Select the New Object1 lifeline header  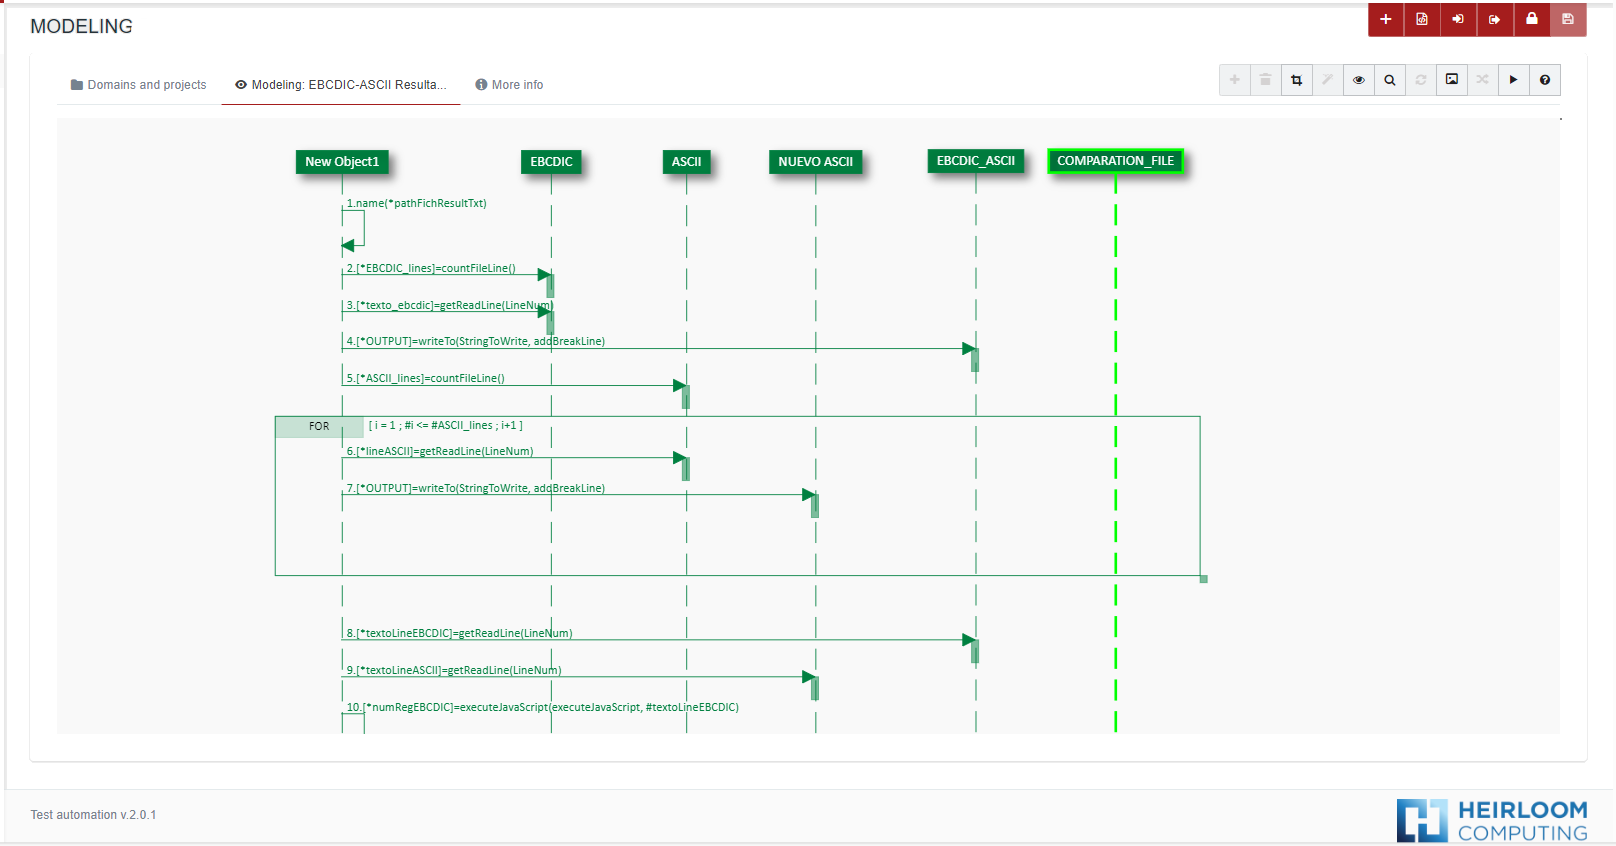coord(342,162)
